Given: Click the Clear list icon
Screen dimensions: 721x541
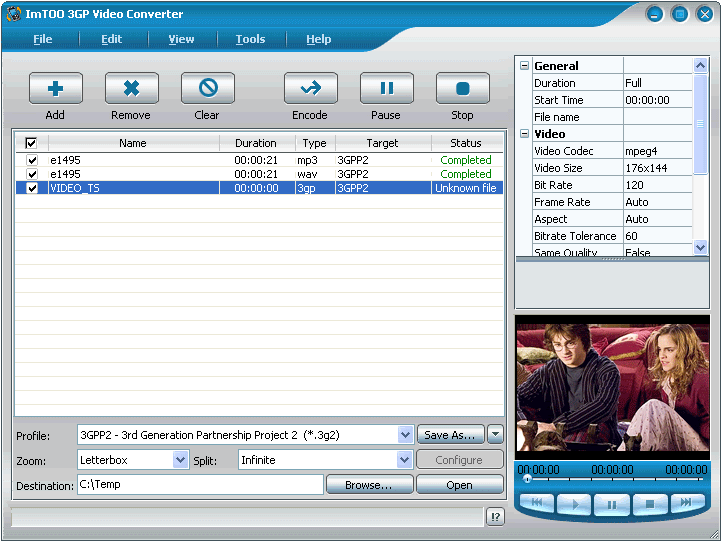Looking at the screenshot, I should pos(207,89).
